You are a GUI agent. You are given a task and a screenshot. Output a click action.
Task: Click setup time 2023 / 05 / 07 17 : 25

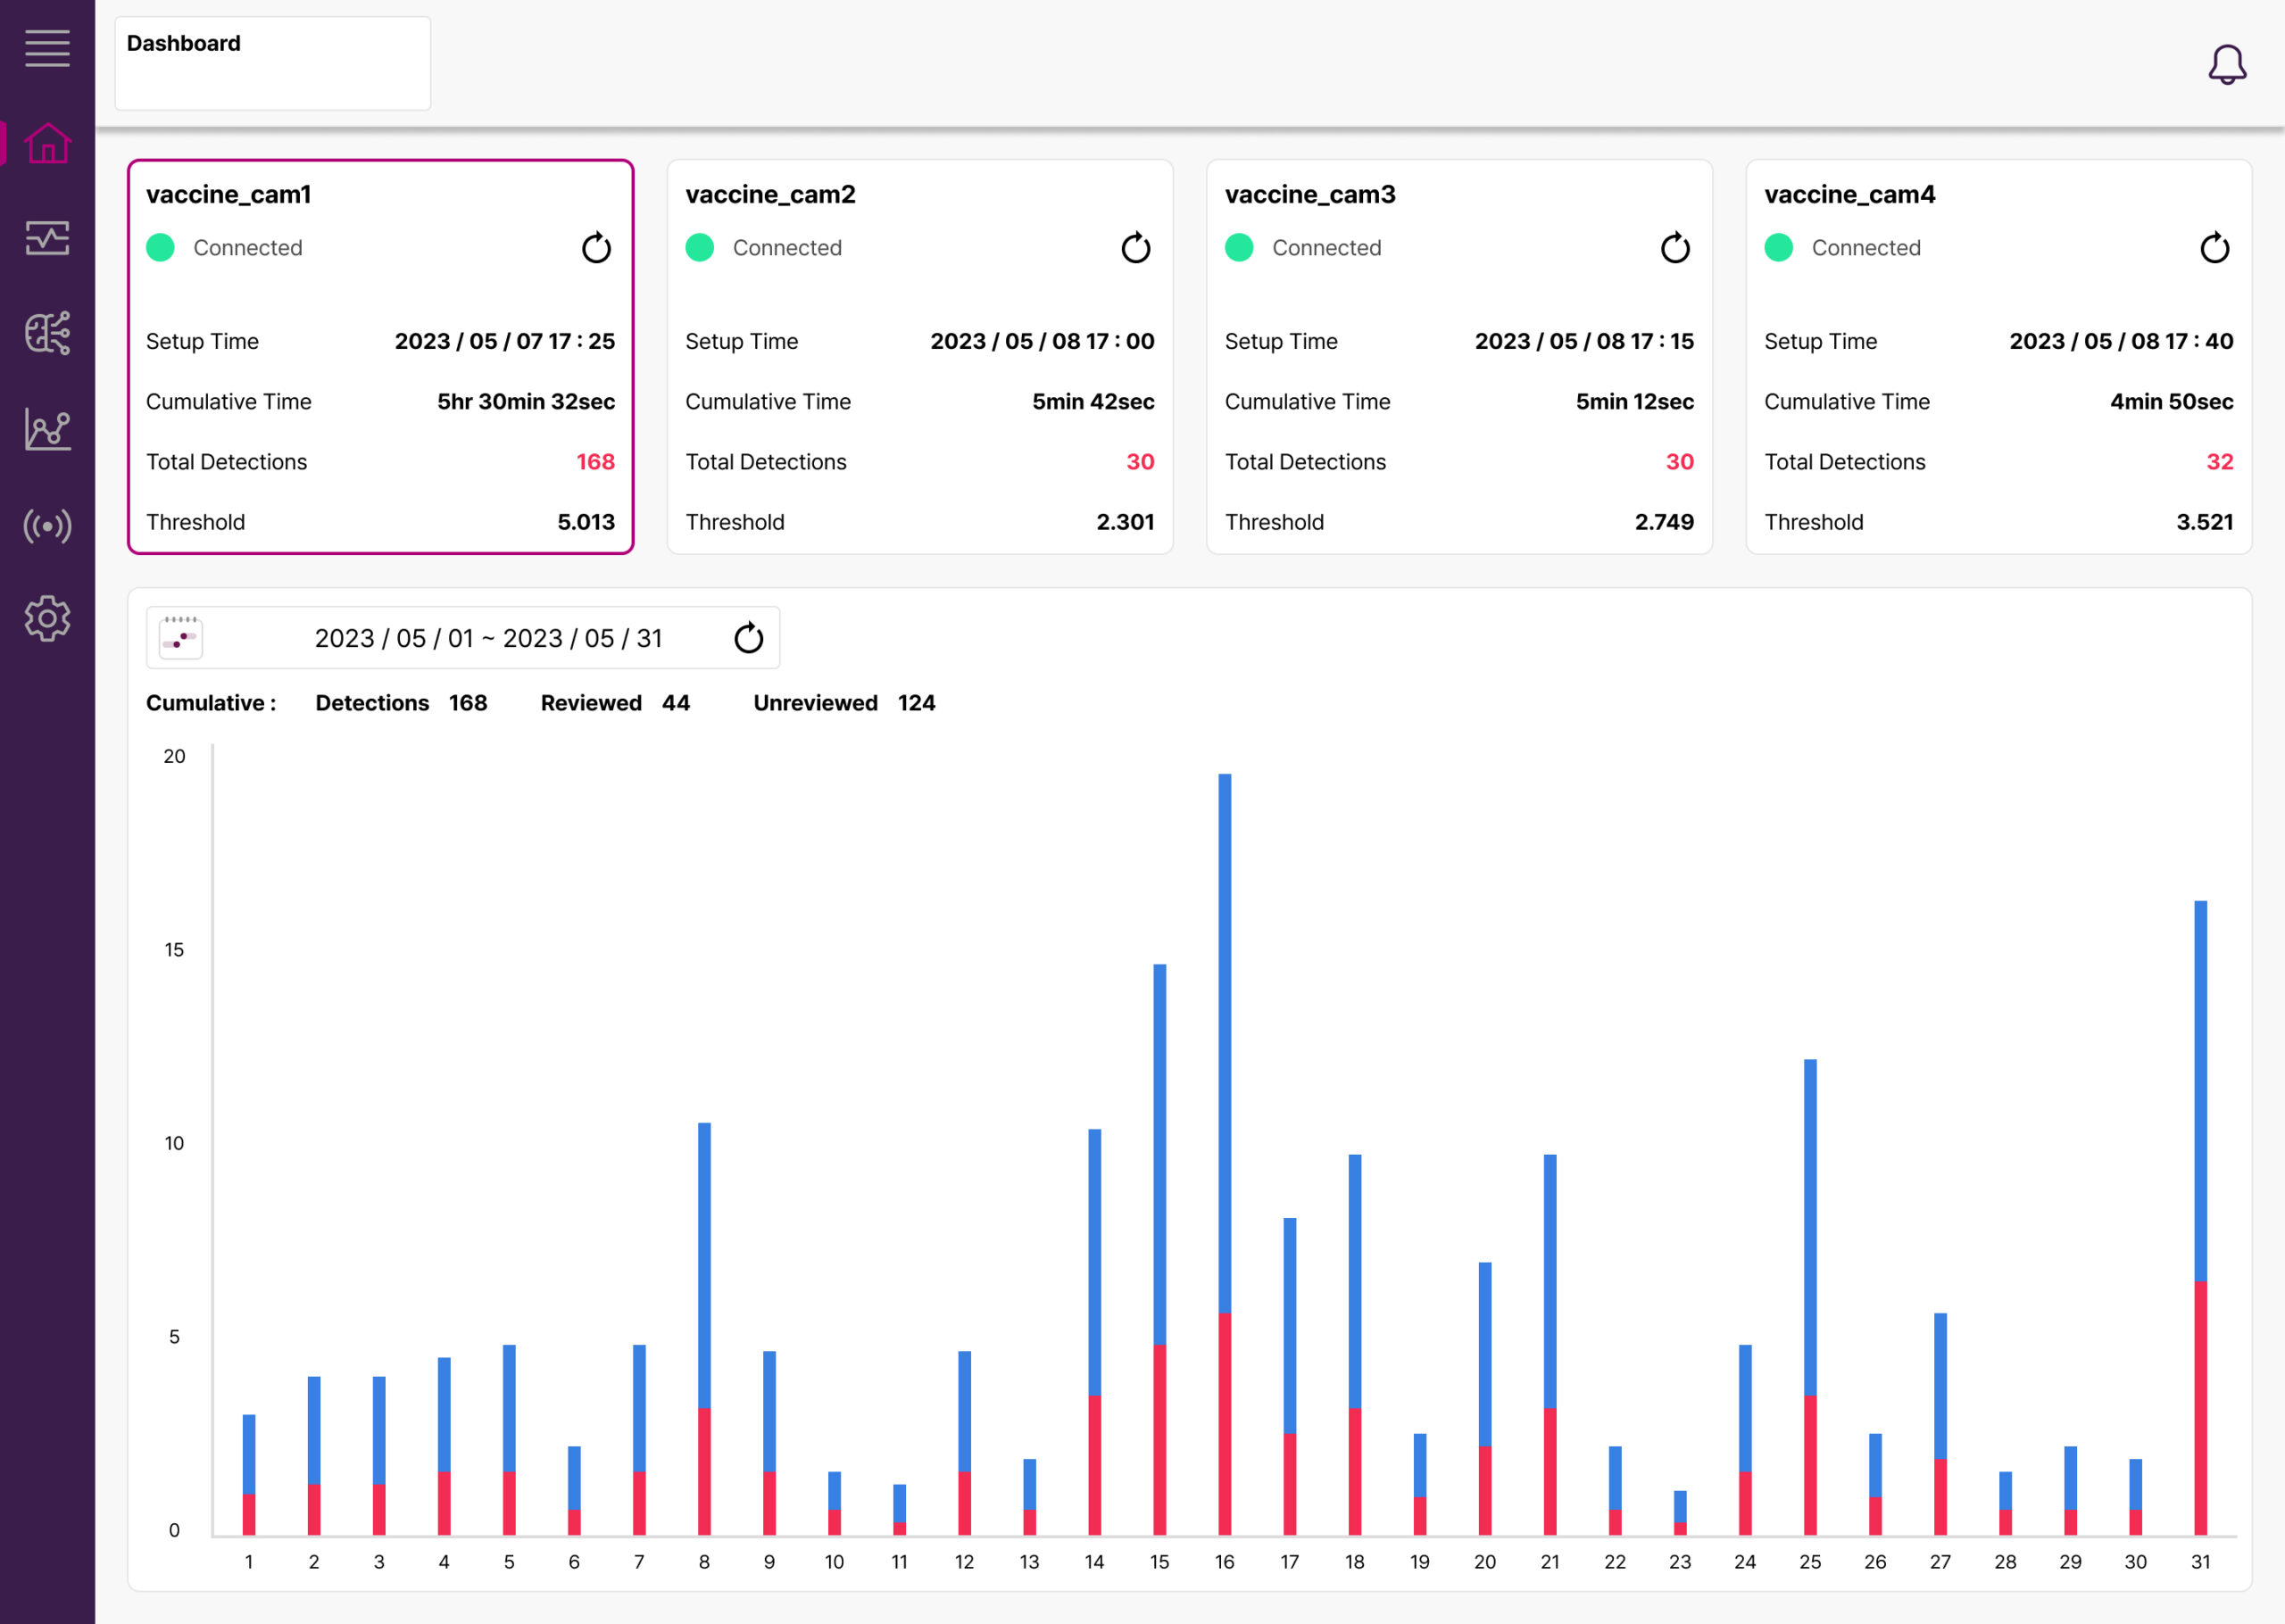click(505, 341)
